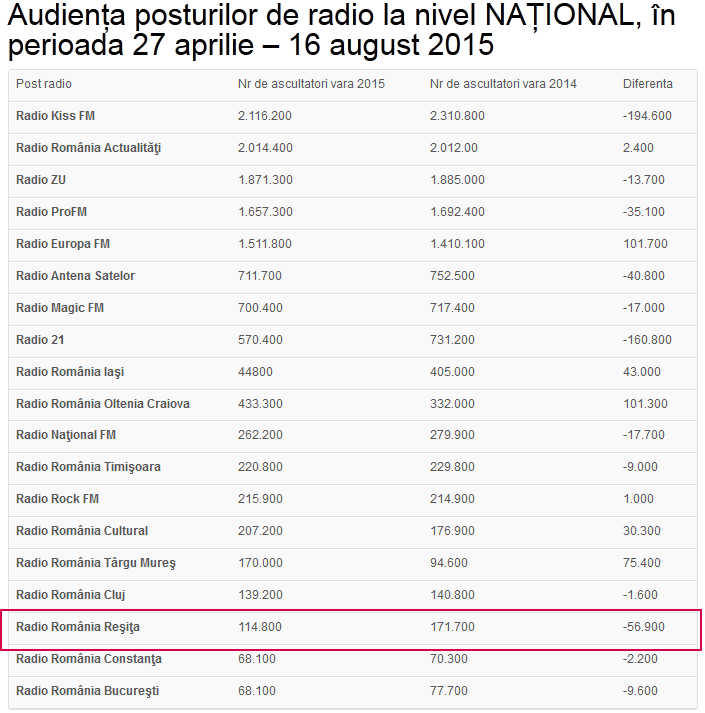Click Radio România Oltenia Craiova name
This screenshot has width=705, height=713.
click(103, 404)
